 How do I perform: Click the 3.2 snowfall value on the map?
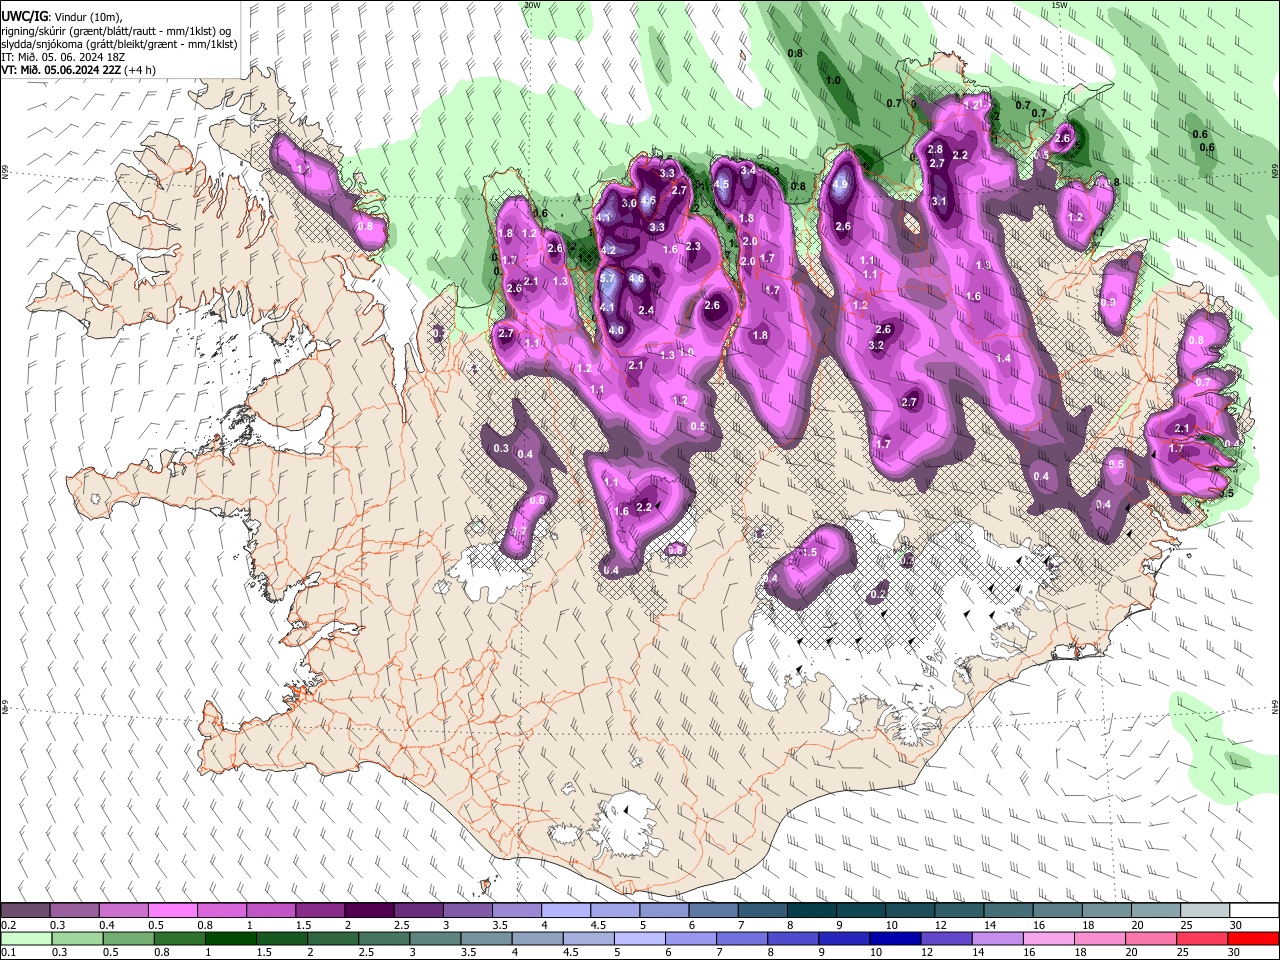(x=876, y=346)
